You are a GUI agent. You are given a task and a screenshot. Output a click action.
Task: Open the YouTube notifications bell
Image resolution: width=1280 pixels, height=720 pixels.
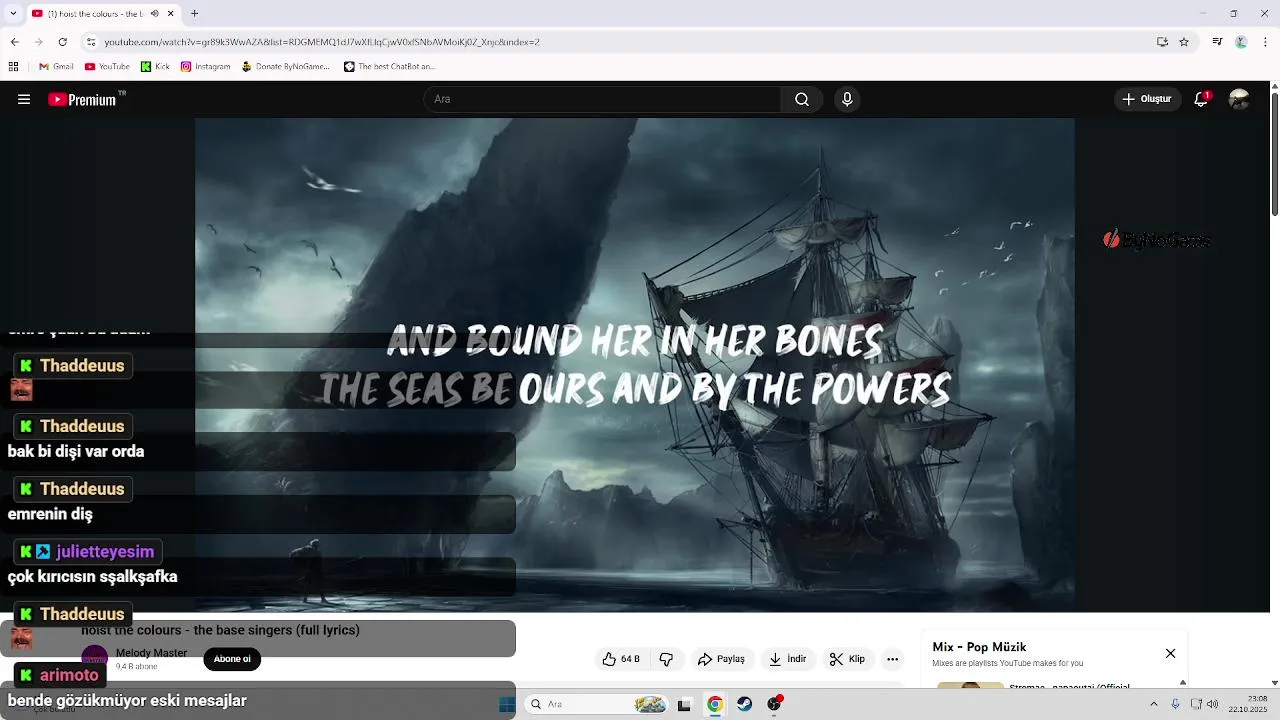point(1201,99)
